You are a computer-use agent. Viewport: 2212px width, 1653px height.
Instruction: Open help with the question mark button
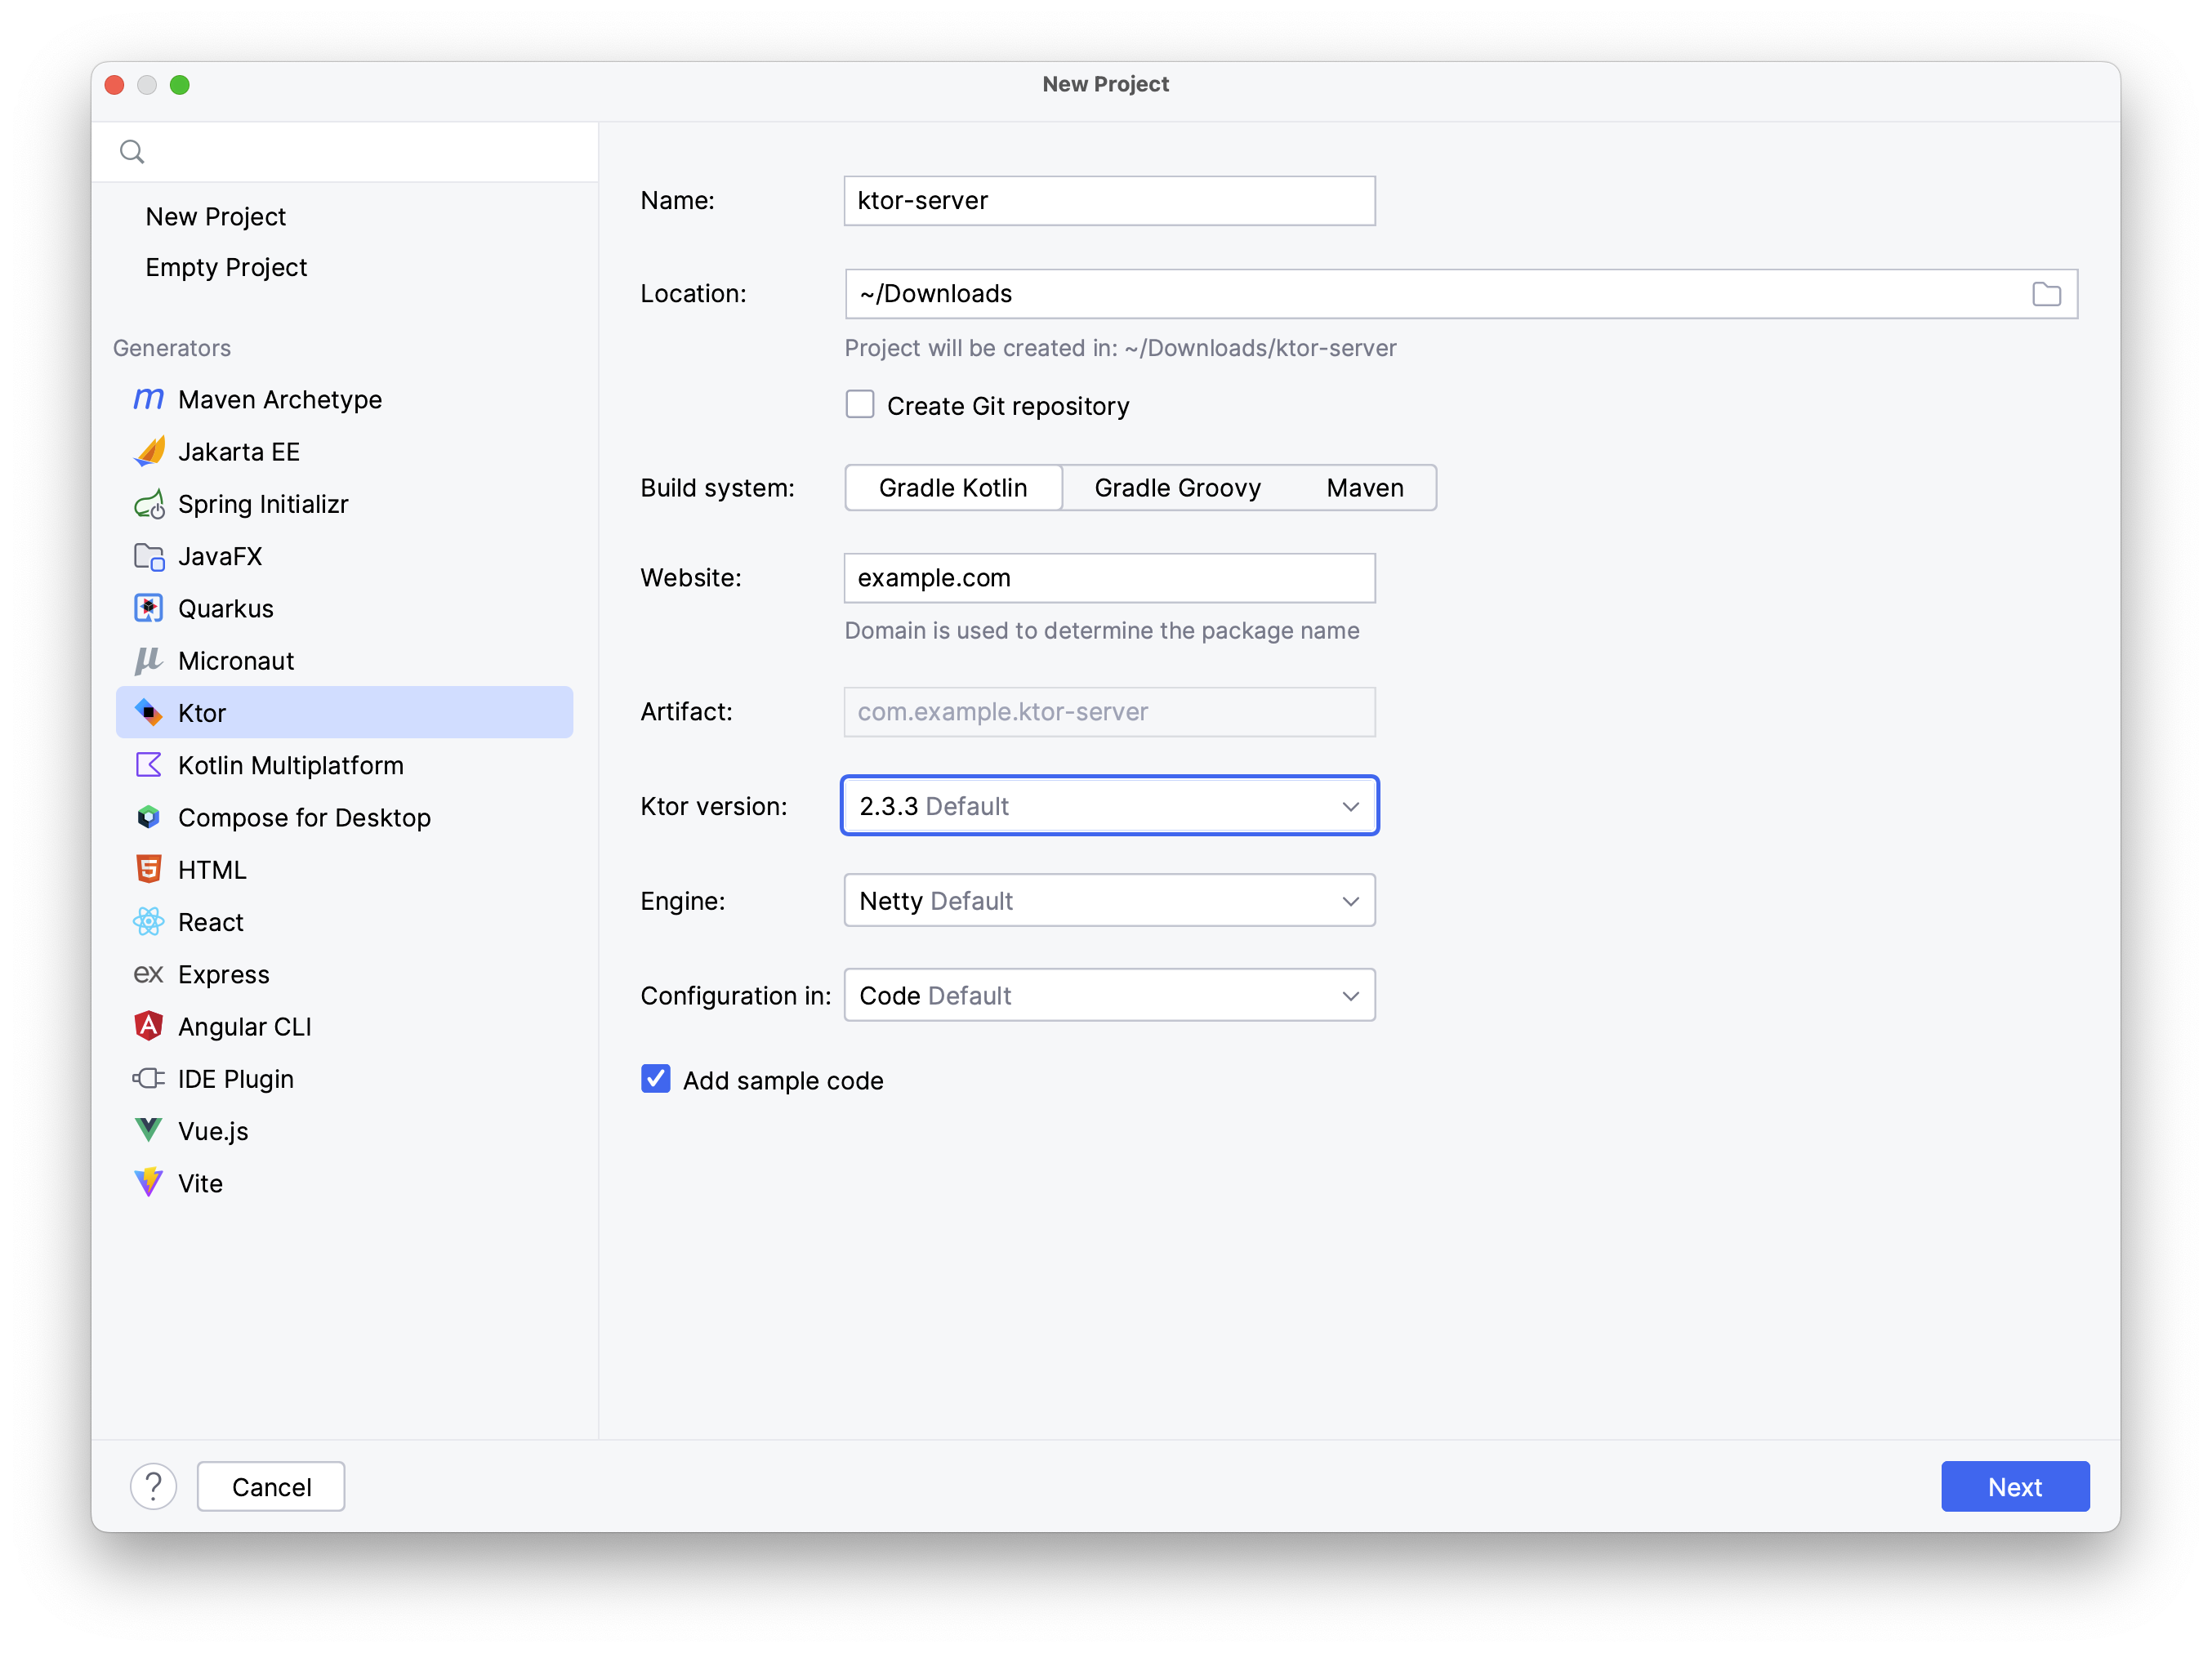pyautogui.click(x=153, y=1486)
